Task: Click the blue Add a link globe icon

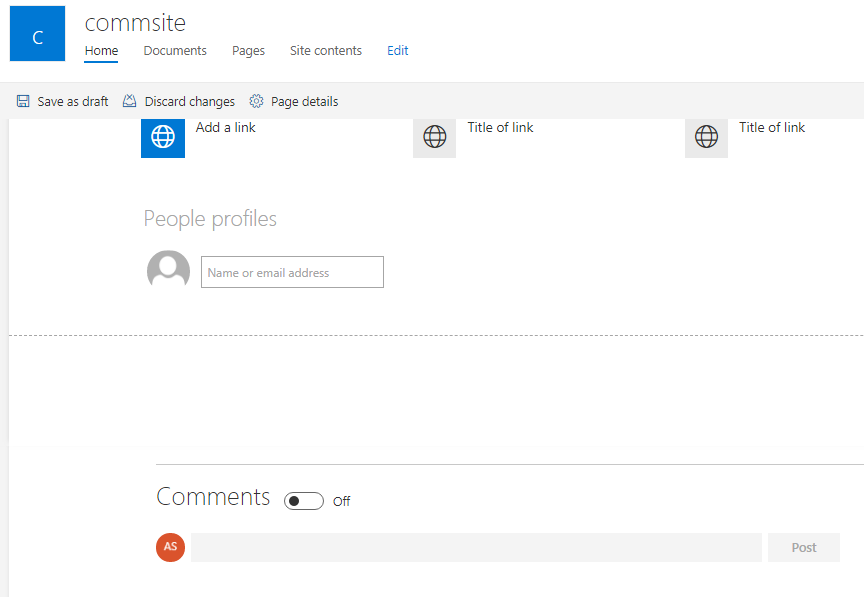Action: (163, 137)
